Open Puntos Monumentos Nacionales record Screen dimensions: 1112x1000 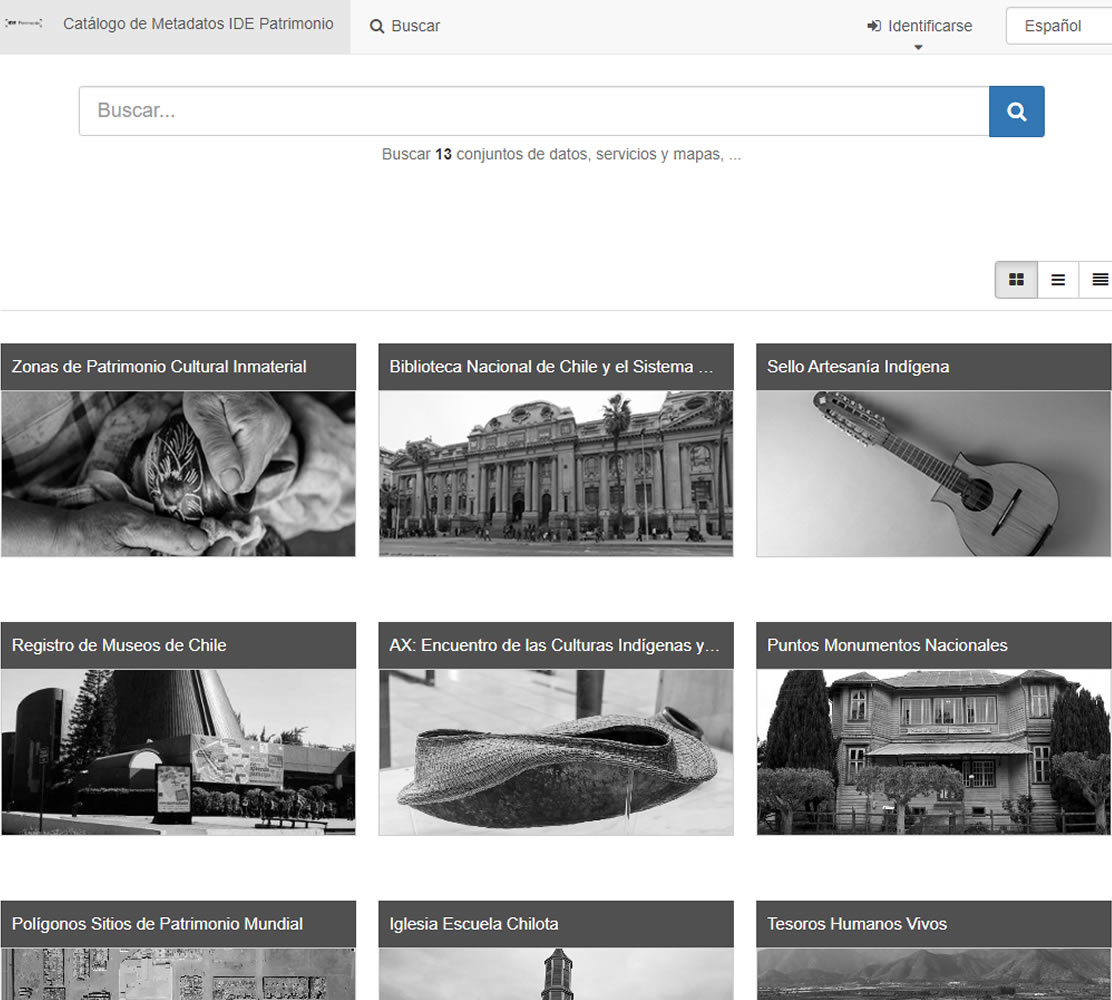point(887,646)
